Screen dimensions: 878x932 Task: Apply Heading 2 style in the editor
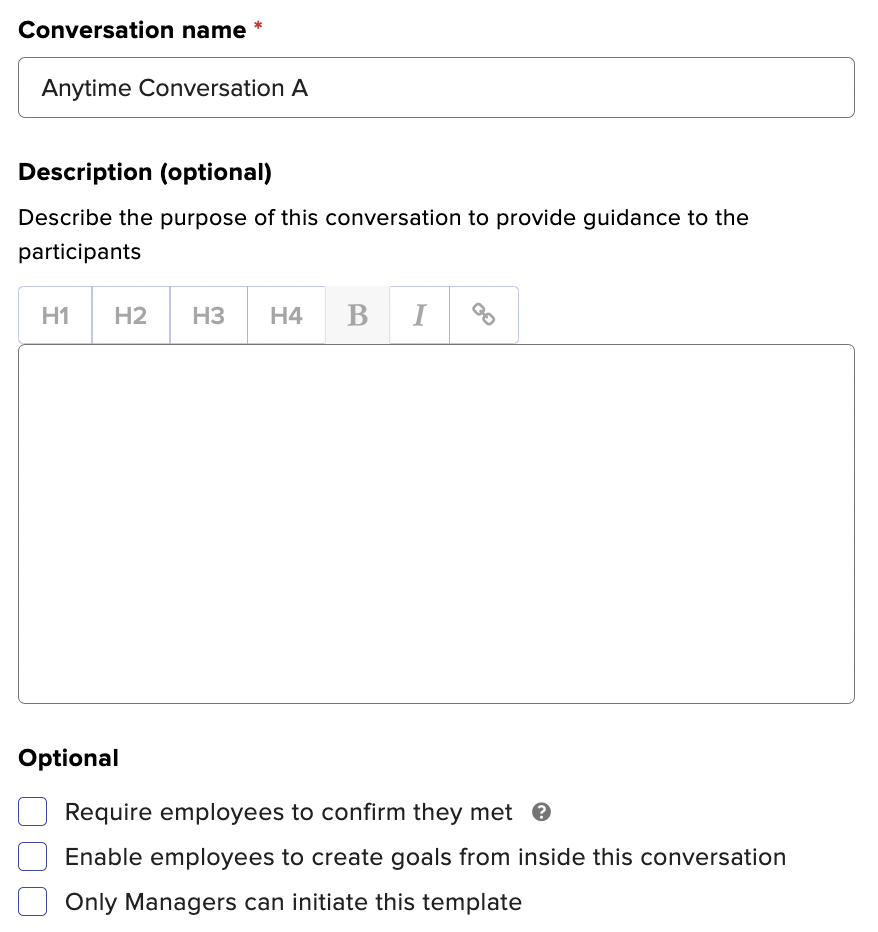tap(131, 314)
